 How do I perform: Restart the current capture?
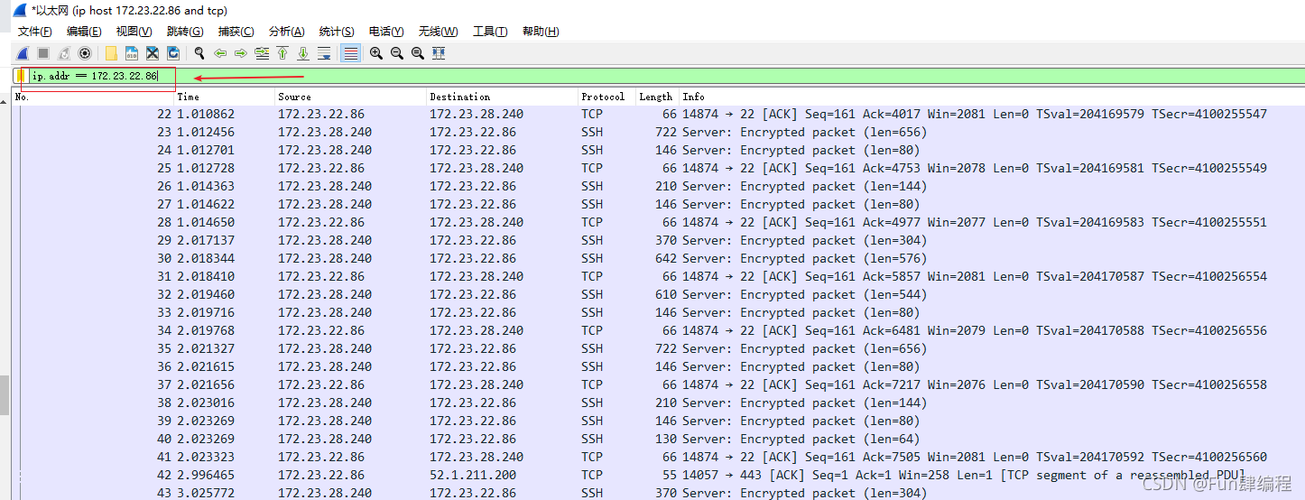coord(64,53)
